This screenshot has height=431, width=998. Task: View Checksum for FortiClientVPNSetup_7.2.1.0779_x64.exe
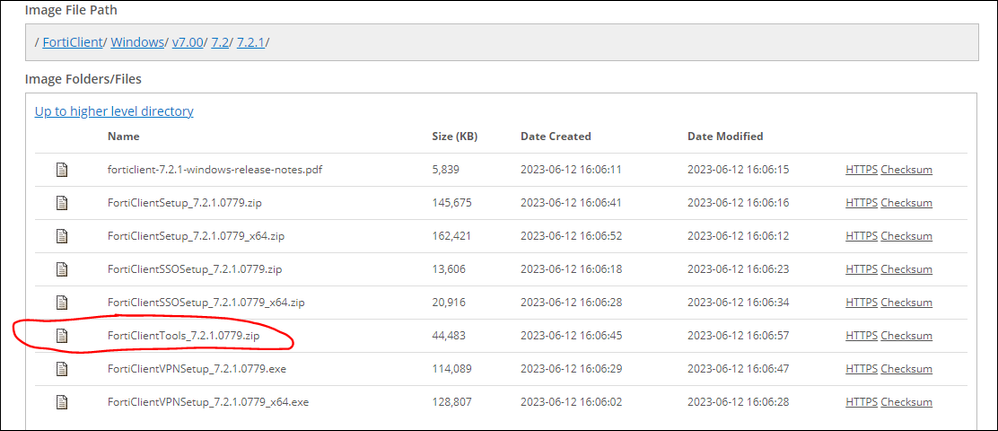pyautogui.click(x=906, y=402)
